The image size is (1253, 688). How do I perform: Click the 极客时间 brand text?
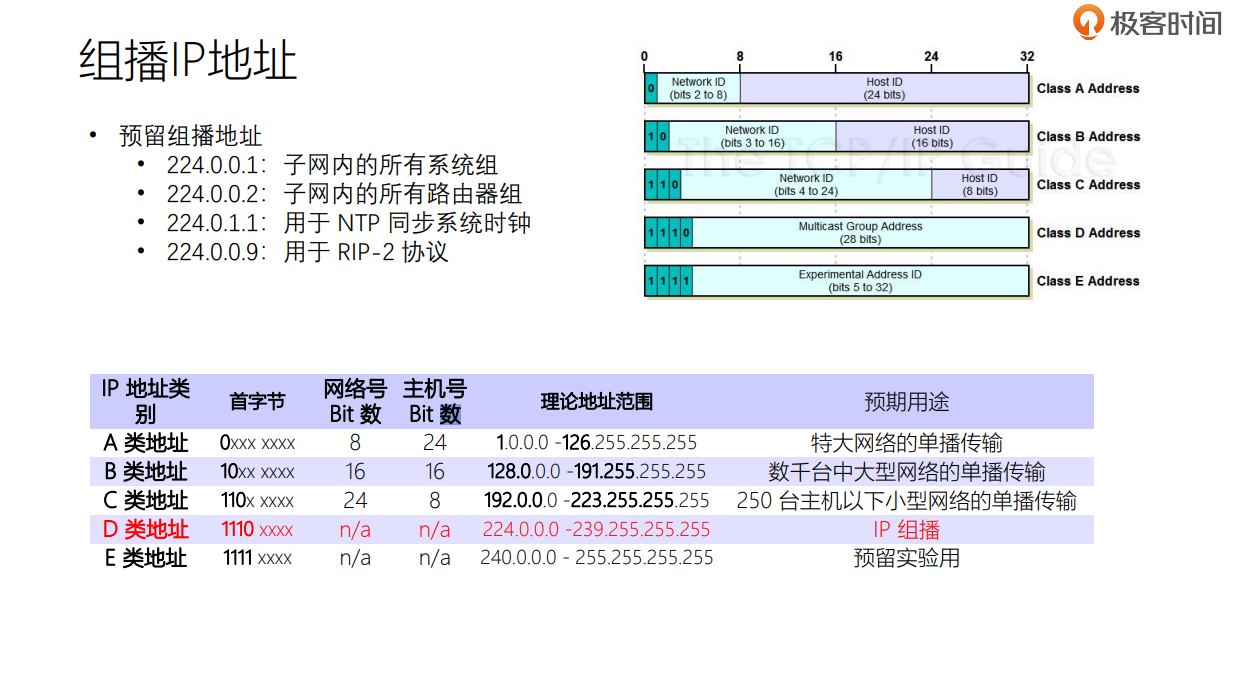click(1165, 23)
